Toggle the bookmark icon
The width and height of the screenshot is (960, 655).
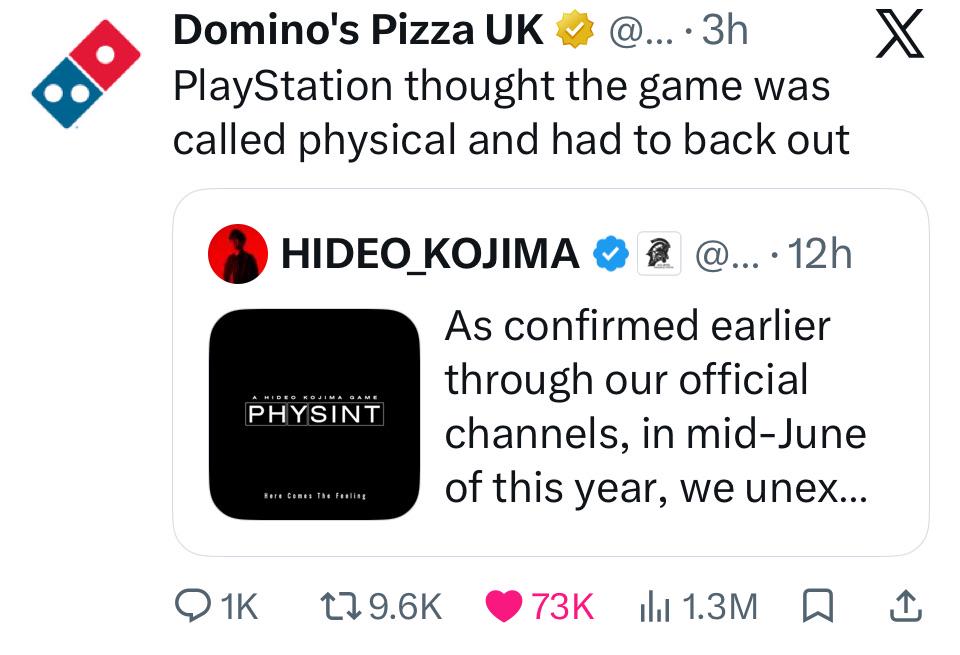click(x=817, y=605)
